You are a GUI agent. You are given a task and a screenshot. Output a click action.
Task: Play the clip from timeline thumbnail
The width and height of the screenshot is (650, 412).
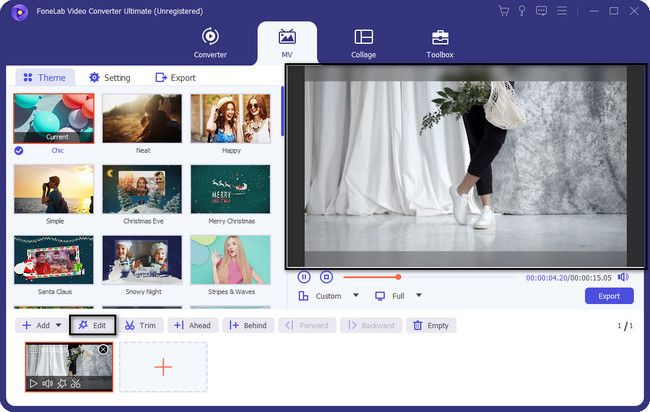34,384
